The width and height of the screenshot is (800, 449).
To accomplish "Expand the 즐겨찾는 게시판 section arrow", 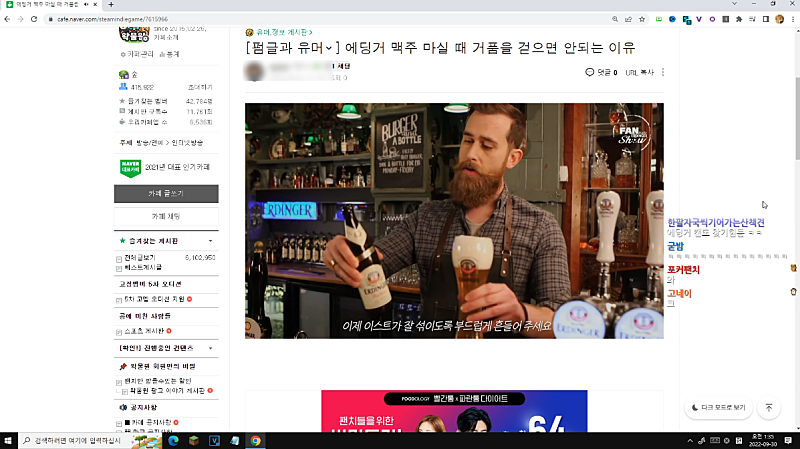I will tap(210, 241).
